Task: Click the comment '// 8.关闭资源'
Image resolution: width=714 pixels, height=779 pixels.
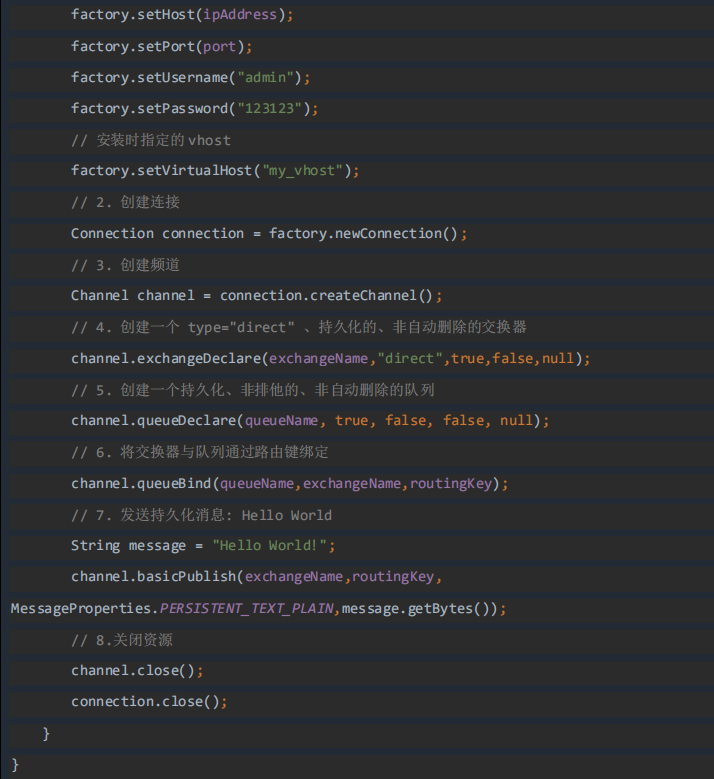Action: [x=122, y=640]
